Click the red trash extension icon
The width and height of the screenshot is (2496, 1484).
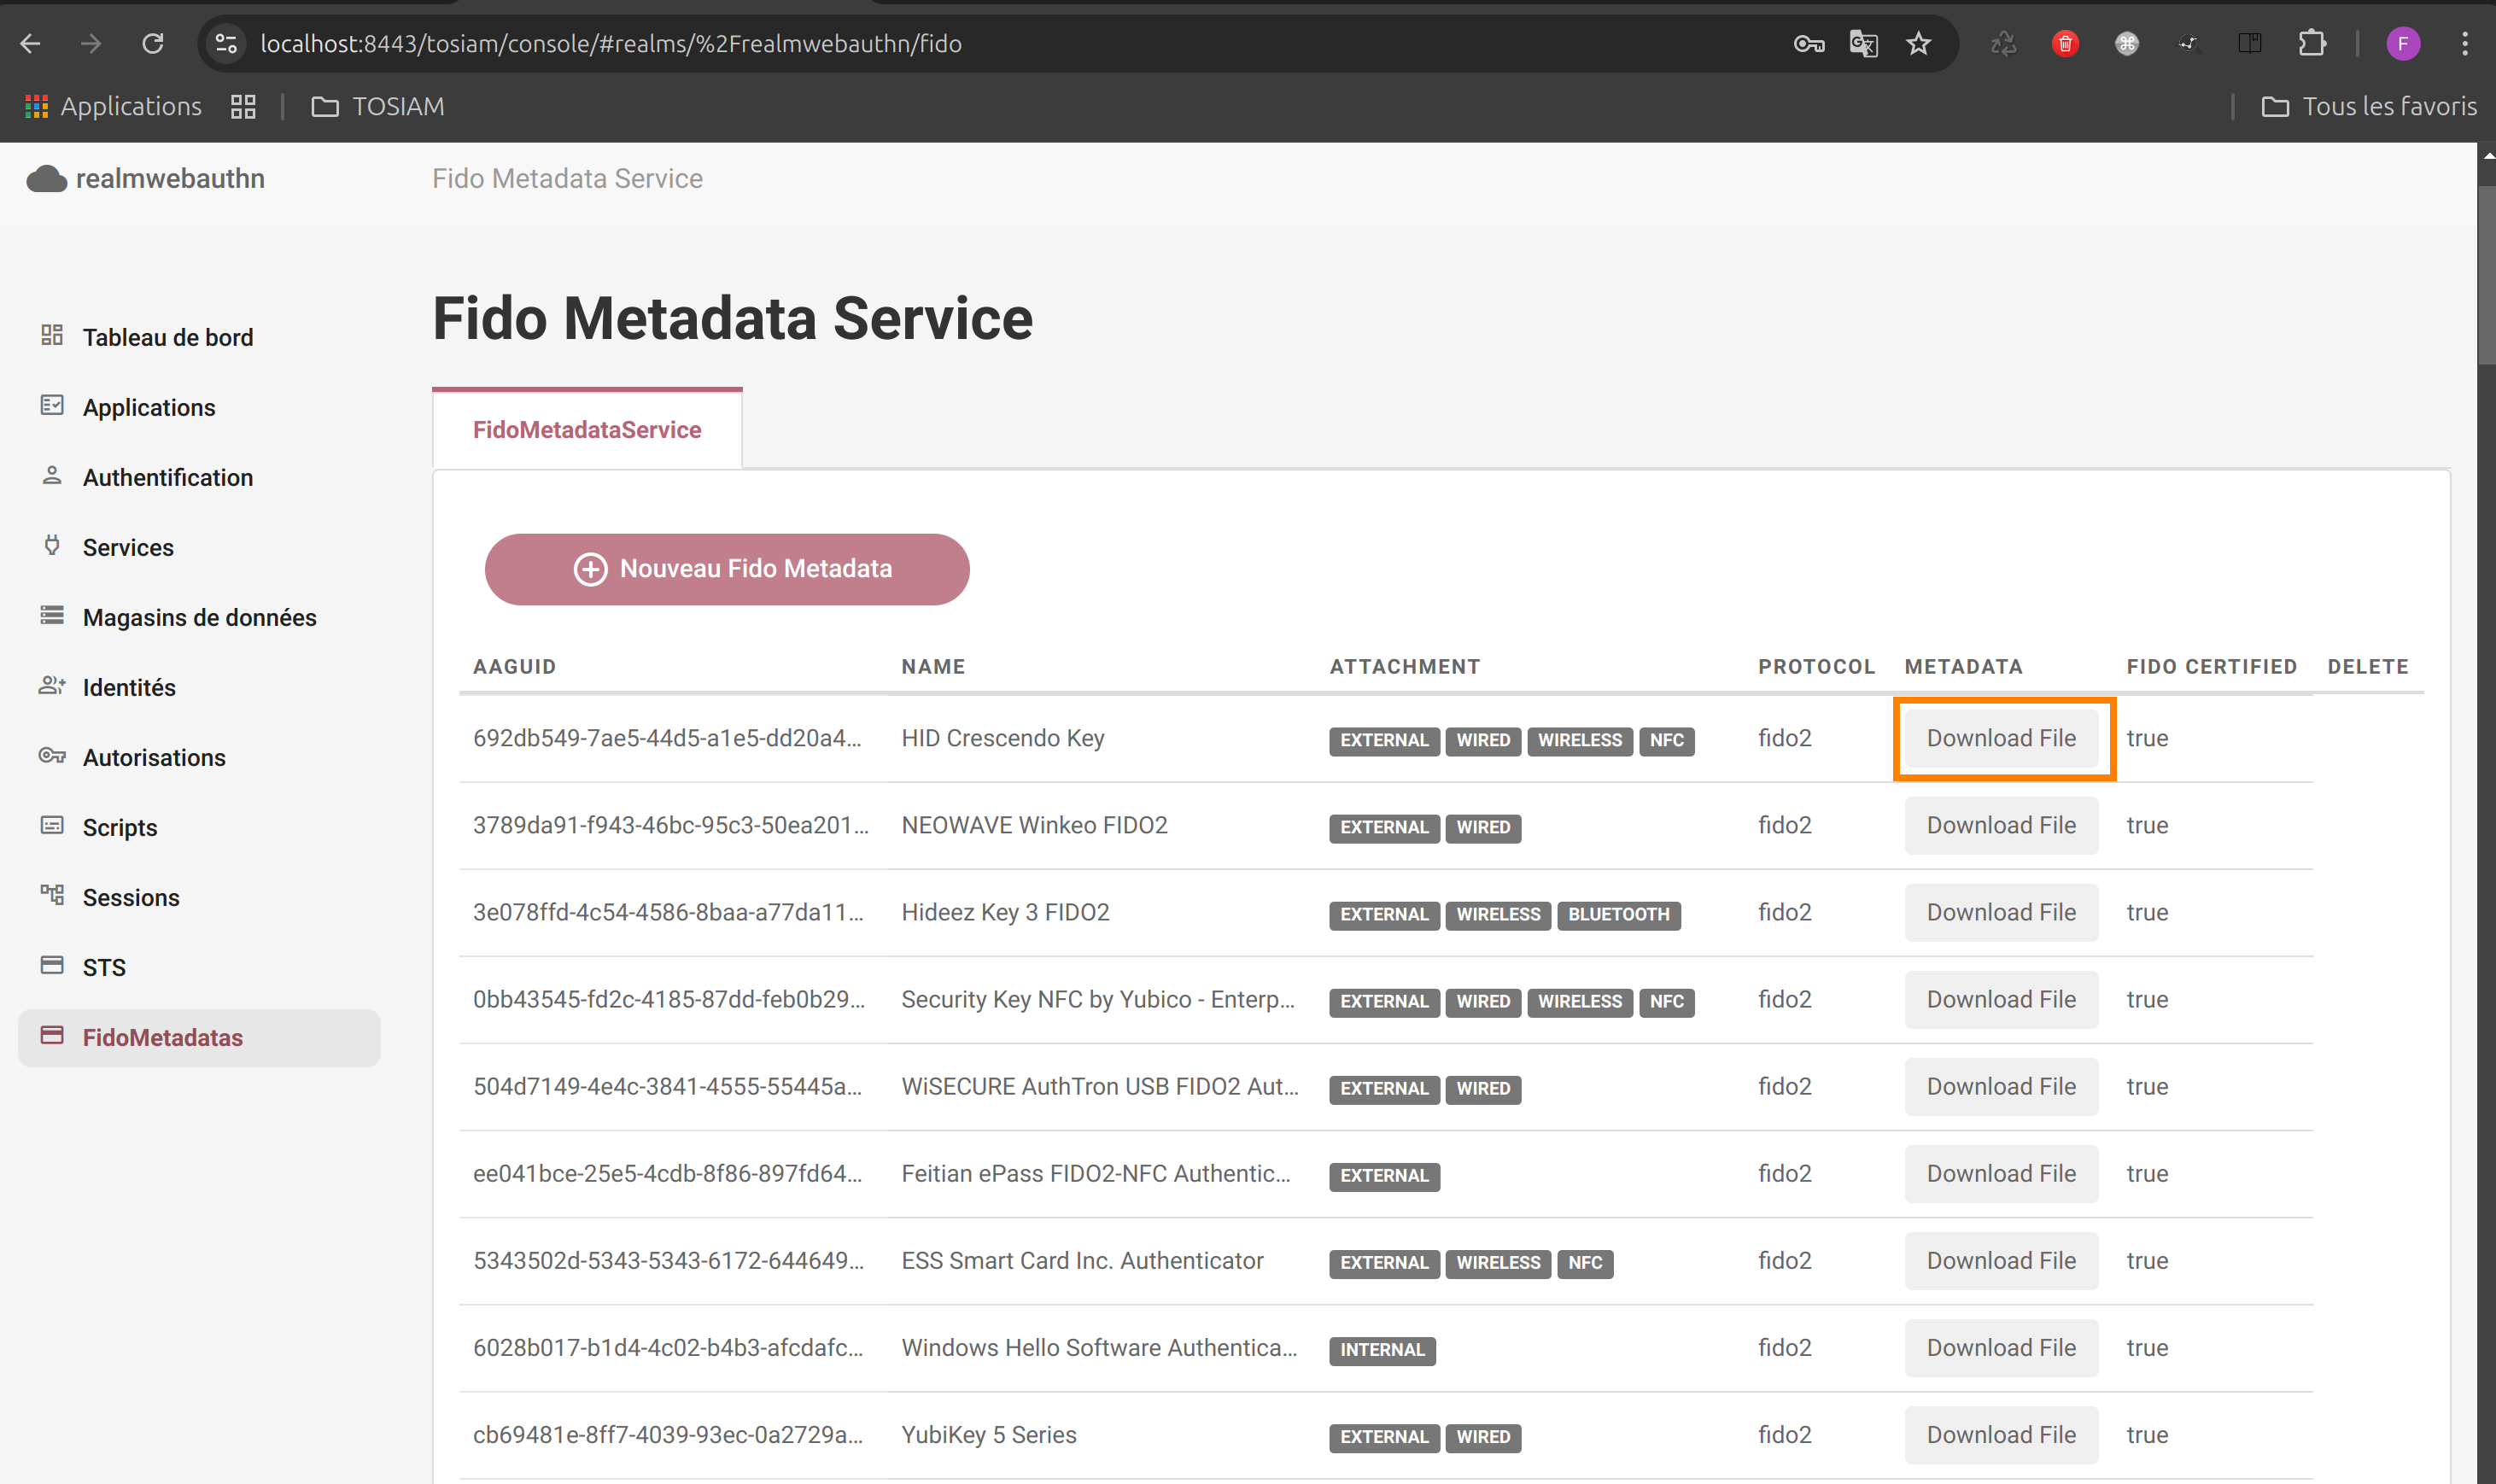click(2065, 43)
